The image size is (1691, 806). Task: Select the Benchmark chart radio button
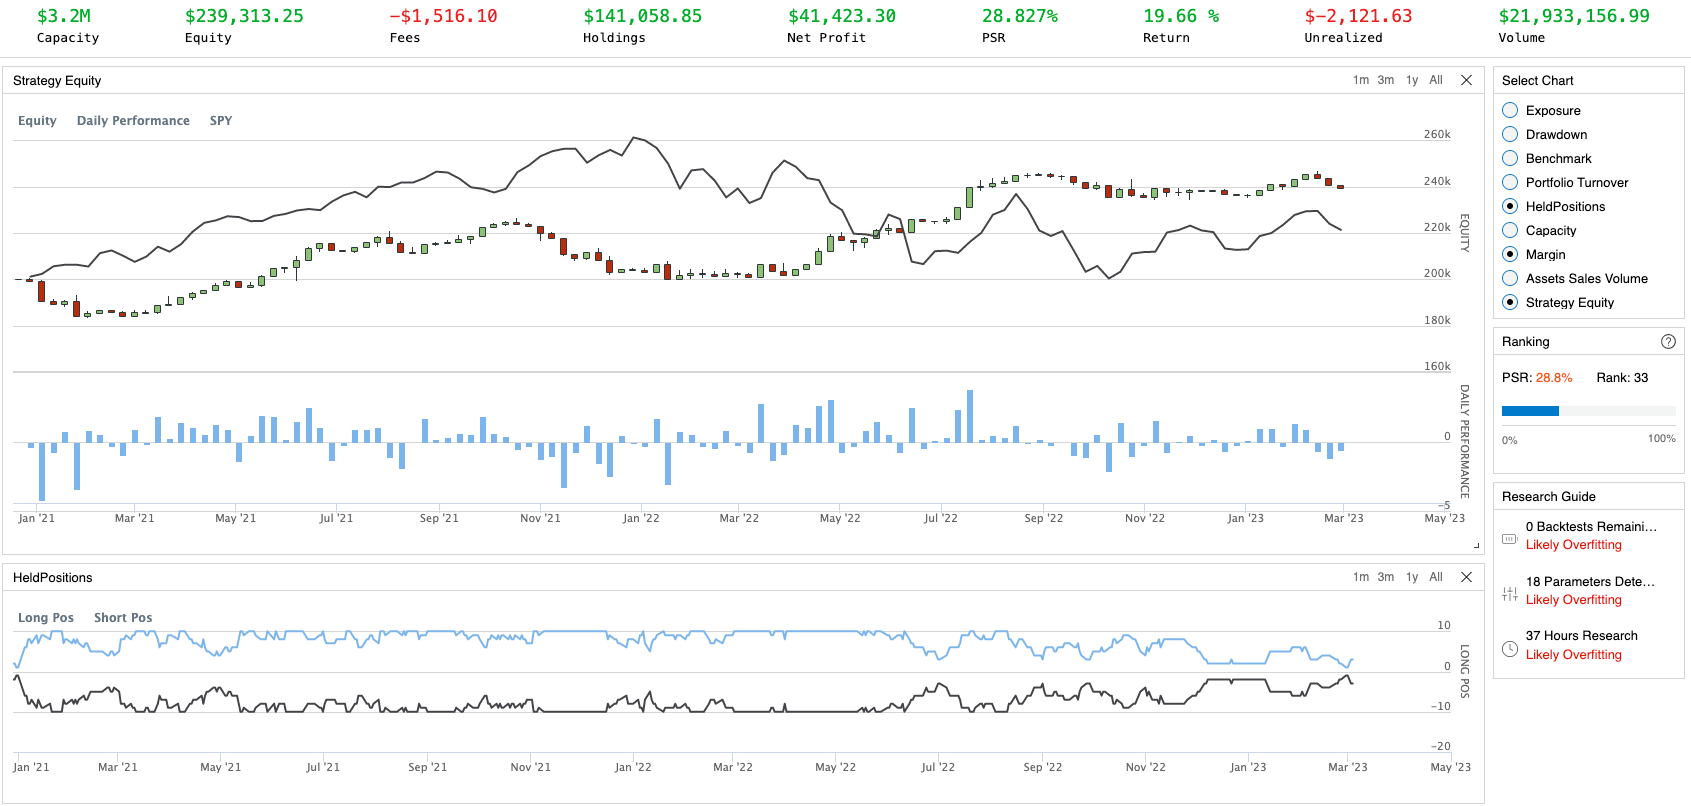click(x=1510, y=158)
